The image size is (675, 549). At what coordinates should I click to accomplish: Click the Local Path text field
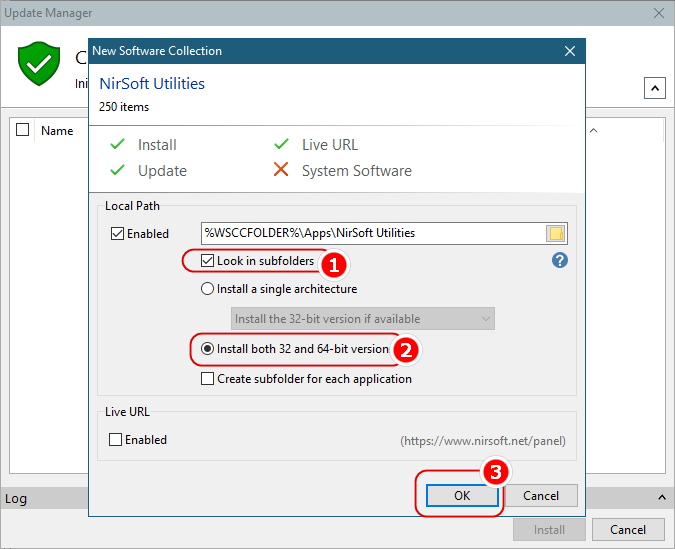pyautogui.click(x=373, y=233)
